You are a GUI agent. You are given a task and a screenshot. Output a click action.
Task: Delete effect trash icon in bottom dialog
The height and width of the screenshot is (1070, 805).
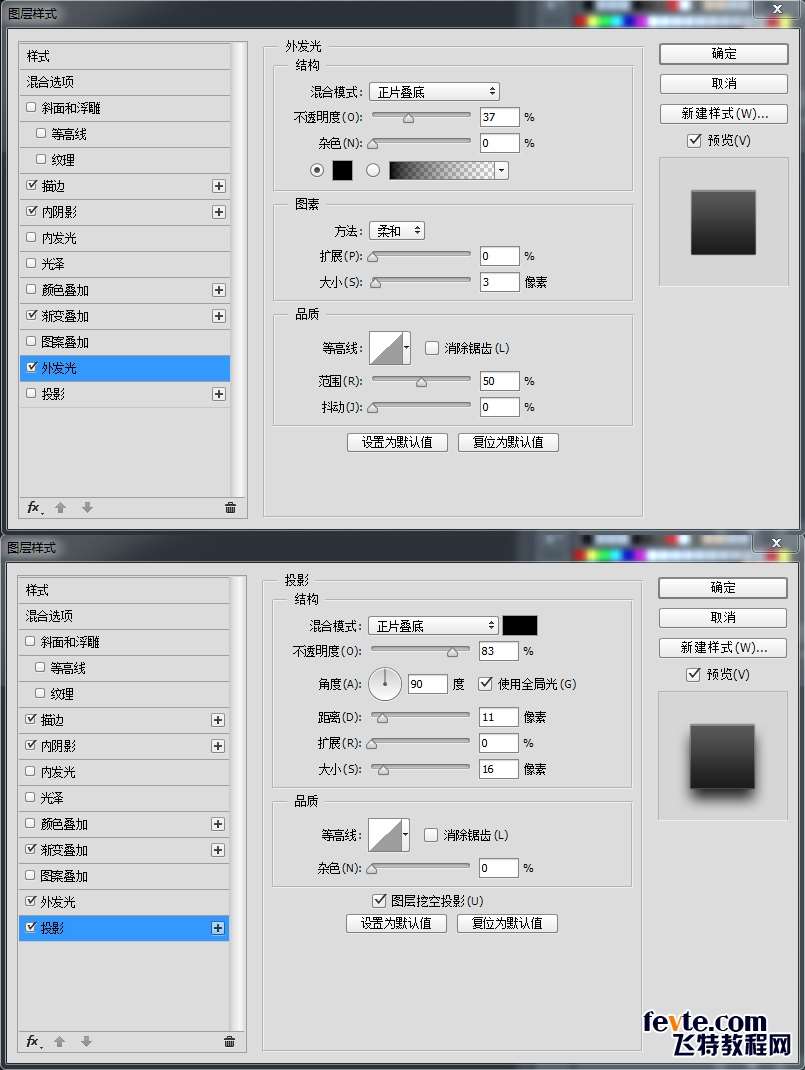(230, 1041)
